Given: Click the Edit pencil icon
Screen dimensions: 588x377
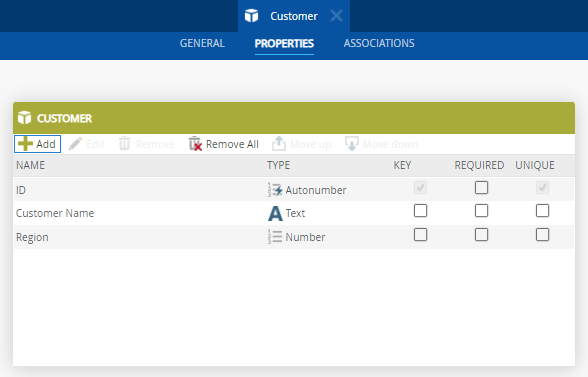Looking at the screenshot, I should coord(75,144).
